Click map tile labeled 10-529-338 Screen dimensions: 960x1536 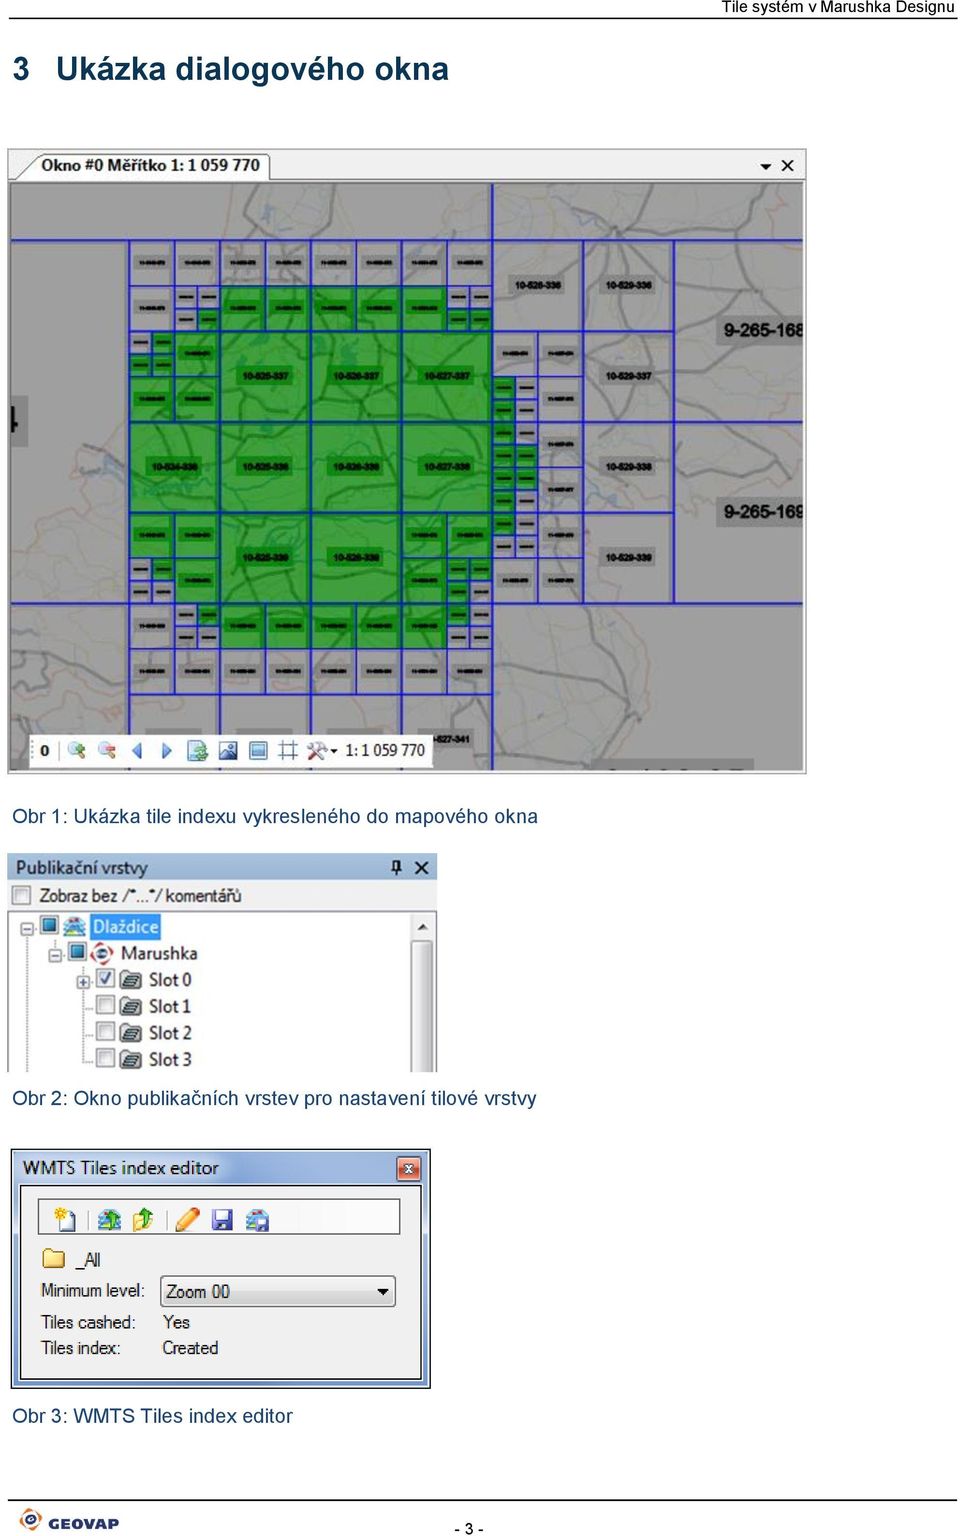tap(628, 467)
